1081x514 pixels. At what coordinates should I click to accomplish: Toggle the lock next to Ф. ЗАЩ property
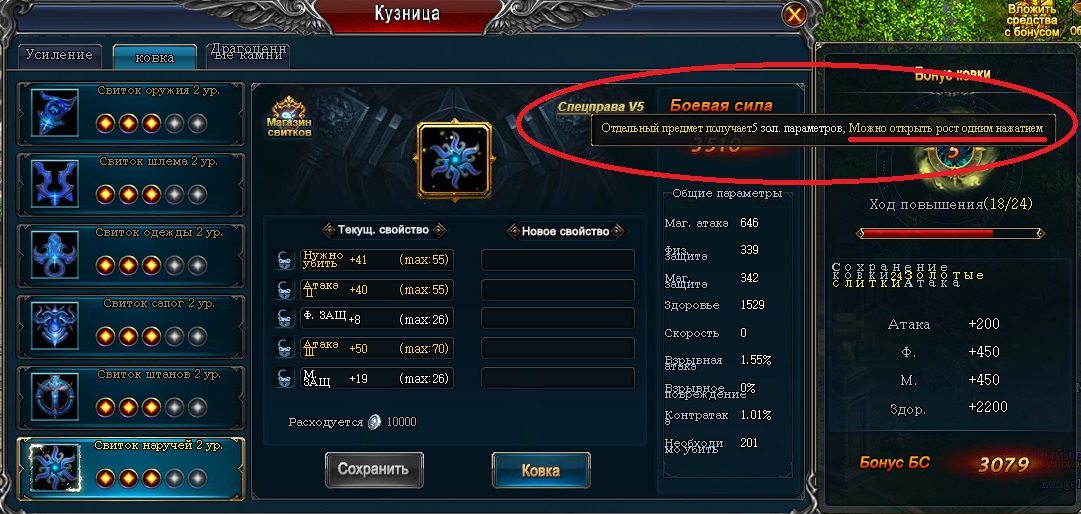coord(284,318)
